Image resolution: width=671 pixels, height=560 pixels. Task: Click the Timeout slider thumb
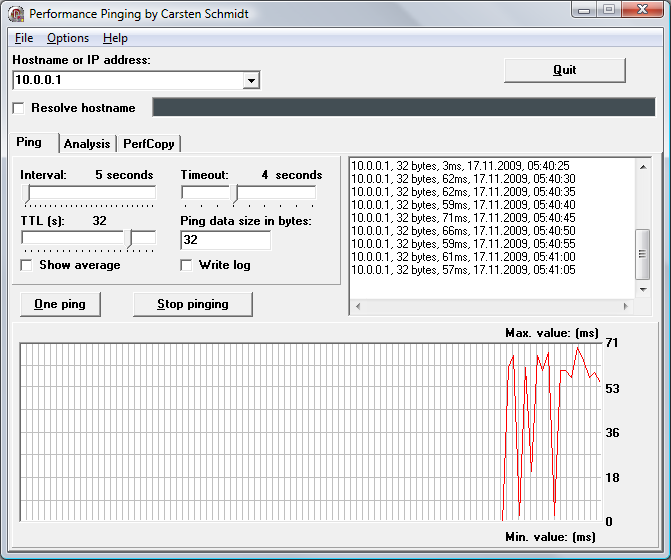(x=235, y=193)
